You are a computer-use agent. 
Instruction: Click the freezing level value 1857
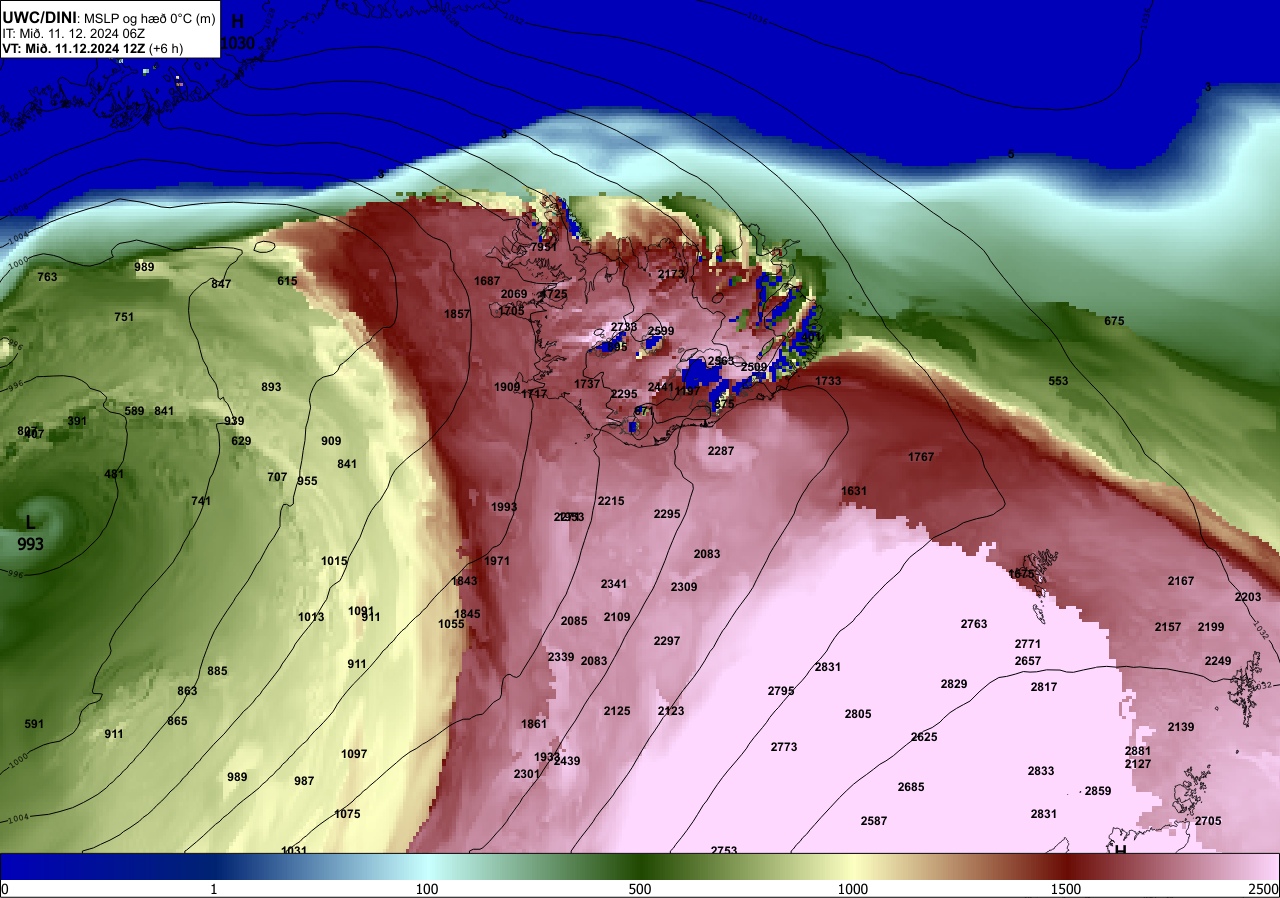[x=457, y=314]
